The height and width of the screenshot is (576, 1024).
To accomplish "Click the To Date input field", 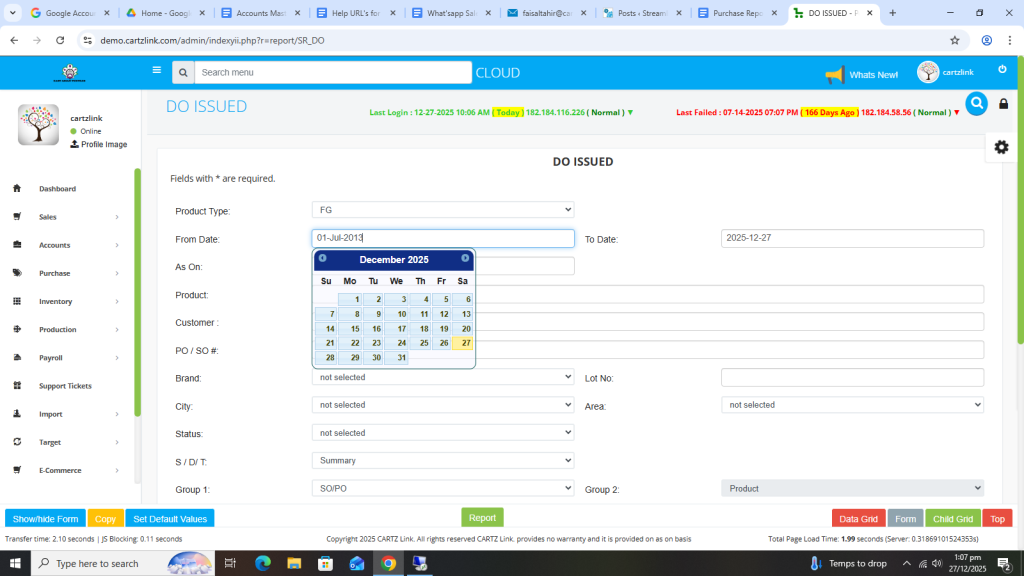I will [x=852, y=238].
